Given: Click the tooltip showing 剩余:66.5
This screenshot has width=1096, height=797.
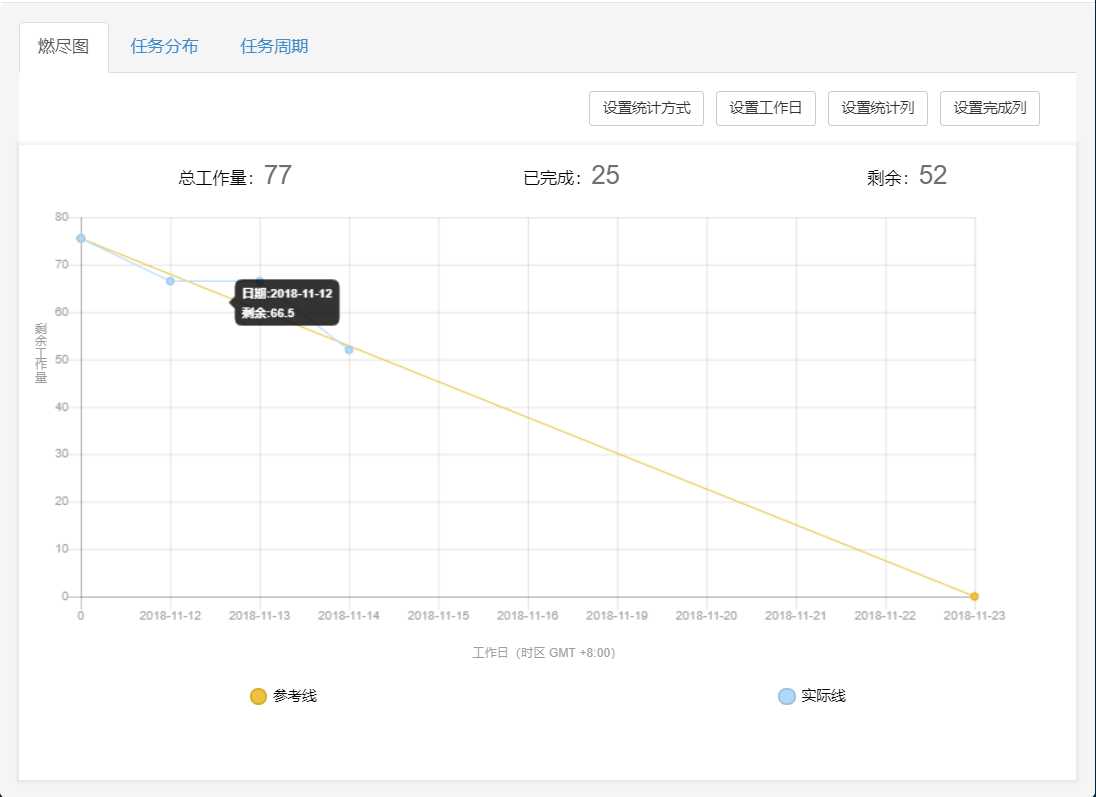Looking at the screenshot, I should click(x=287, y=303).
